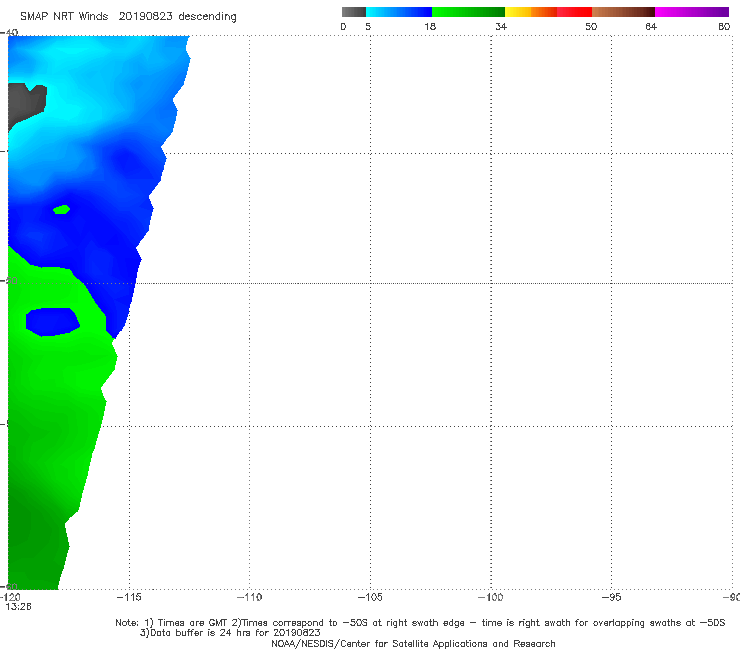
Task: Click the brown 50-64 colorbar segment
Action: pos(623,12)
